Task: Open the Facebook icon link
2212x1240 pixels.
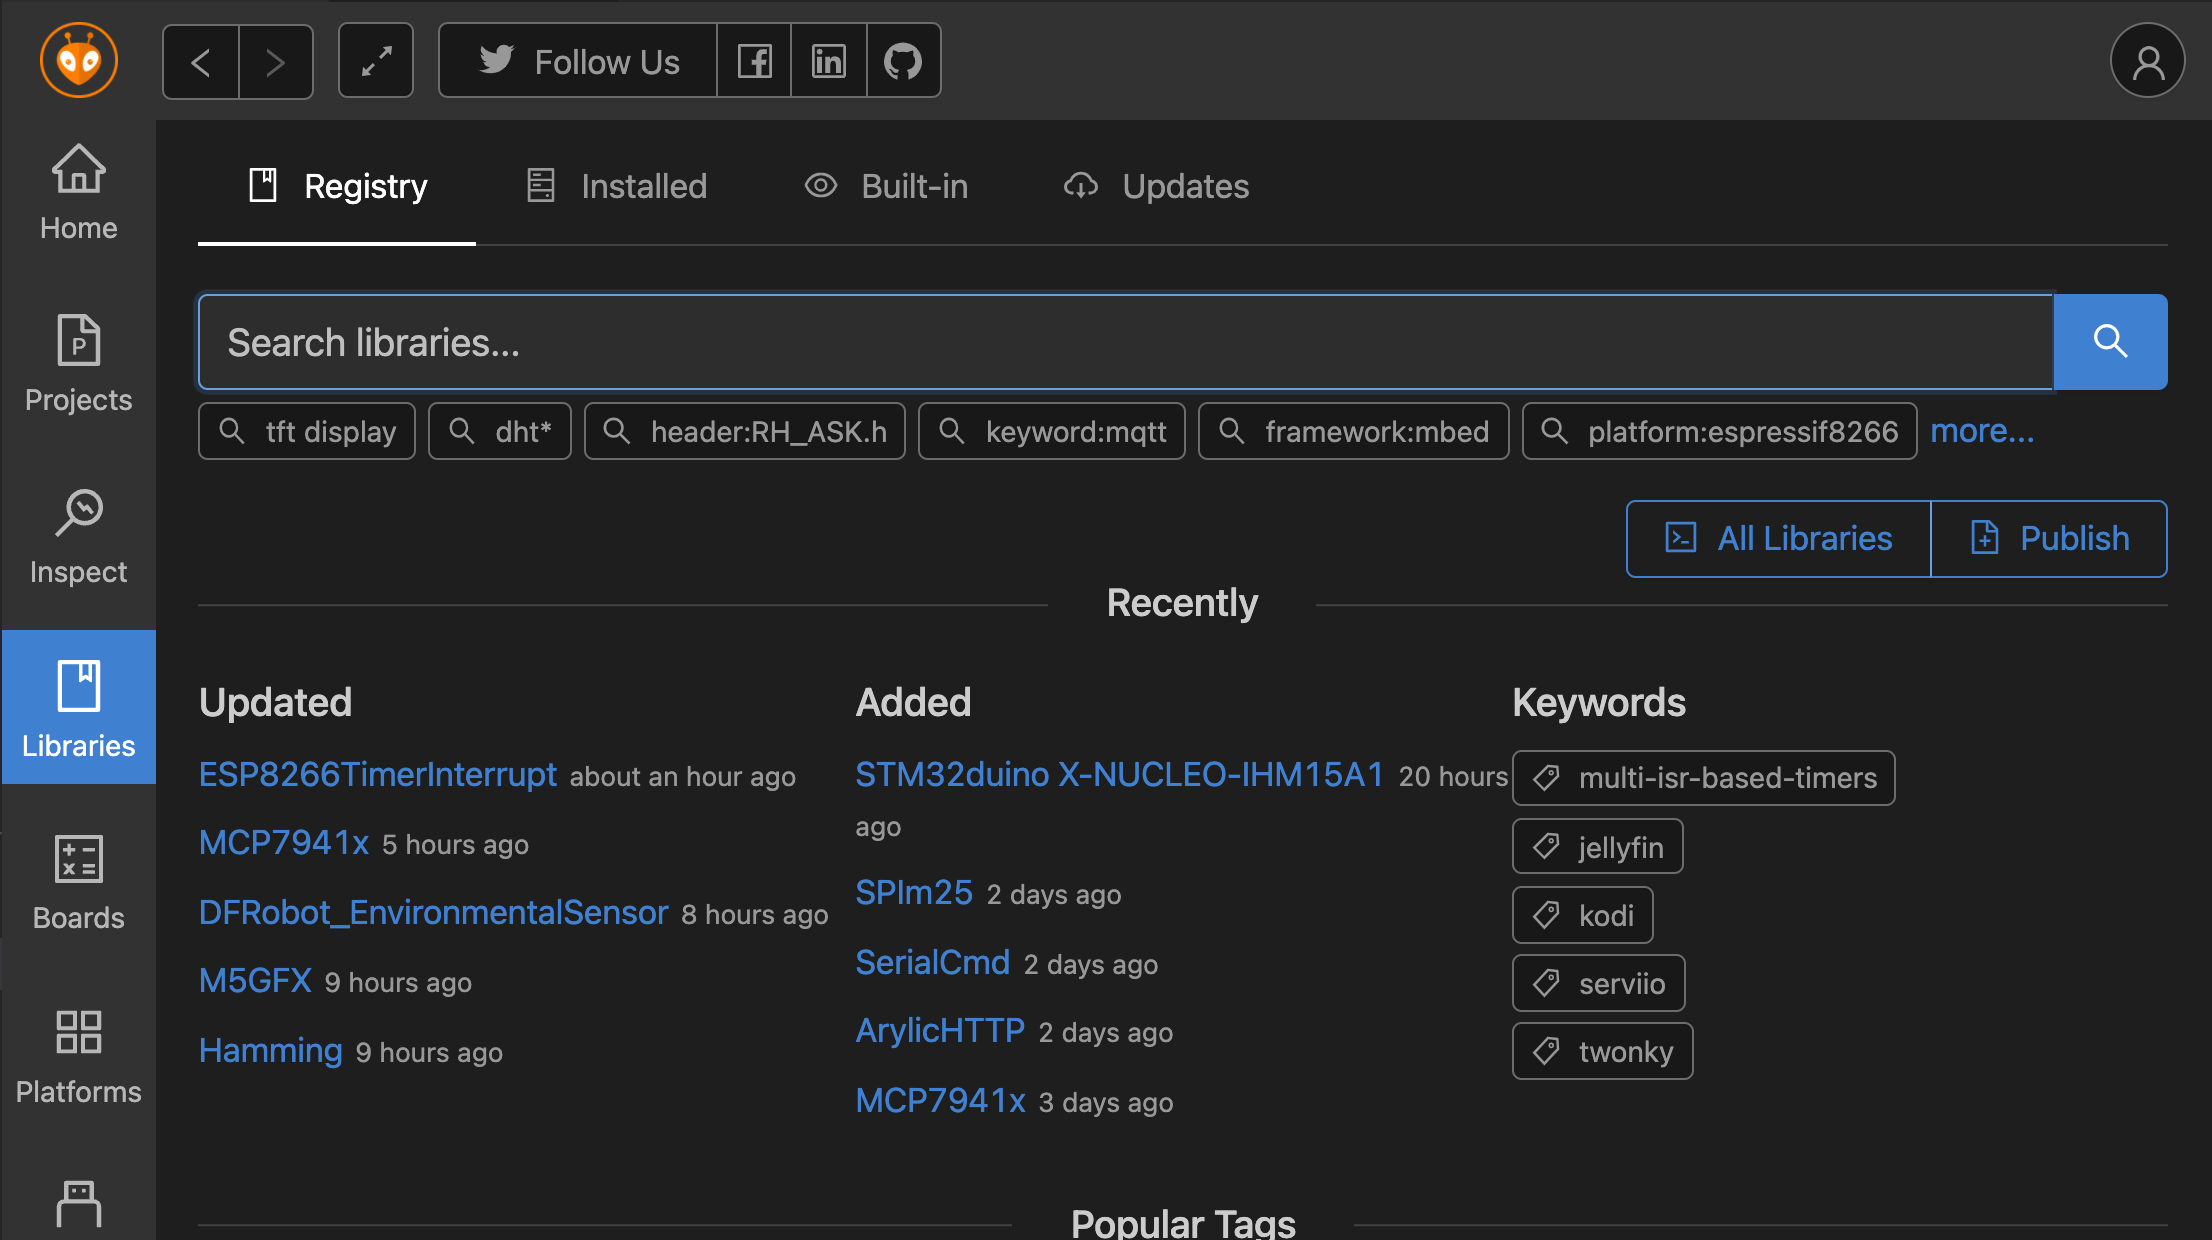Action: 754,62
